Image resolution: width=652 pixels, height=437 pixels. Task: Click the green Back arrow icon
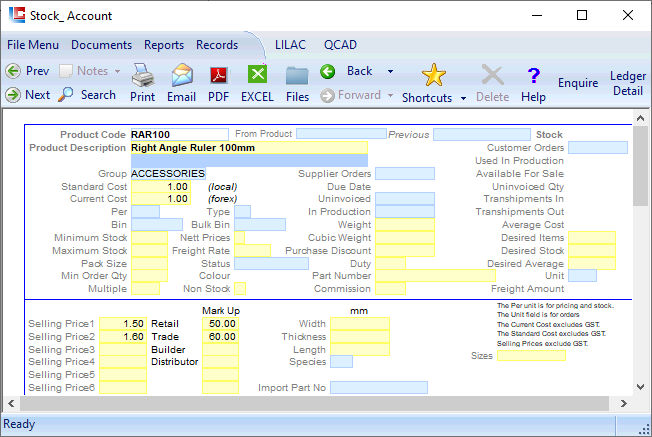point(328,72)
